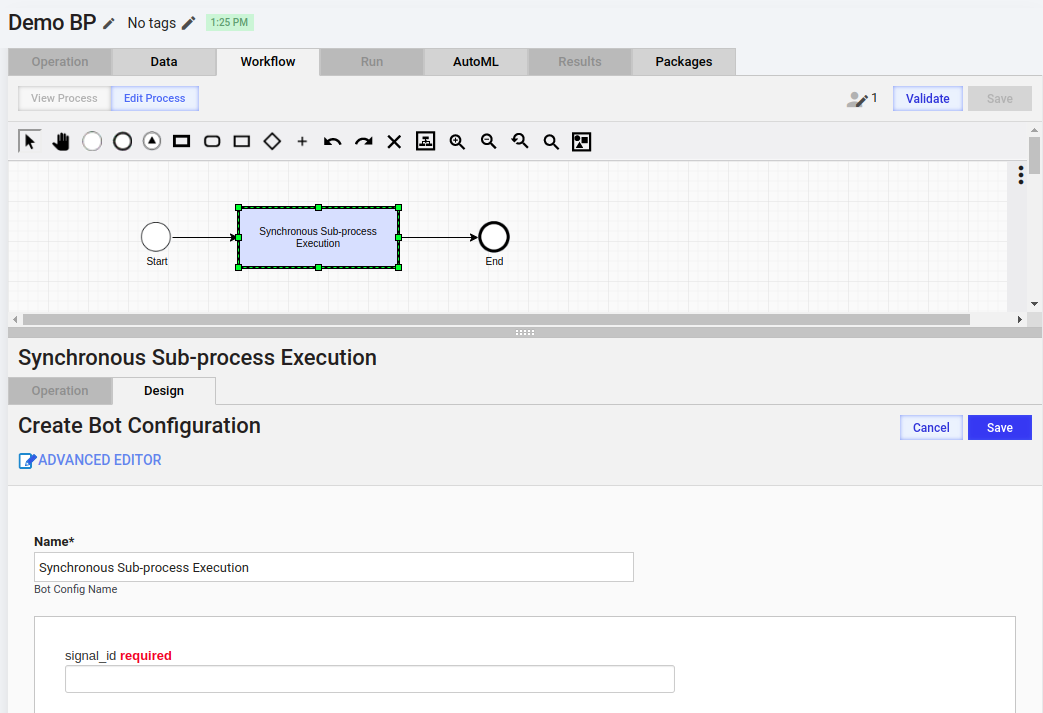Select the Synchronous Sub-process Execution node

pyautogui.click(x=318, y=237)
